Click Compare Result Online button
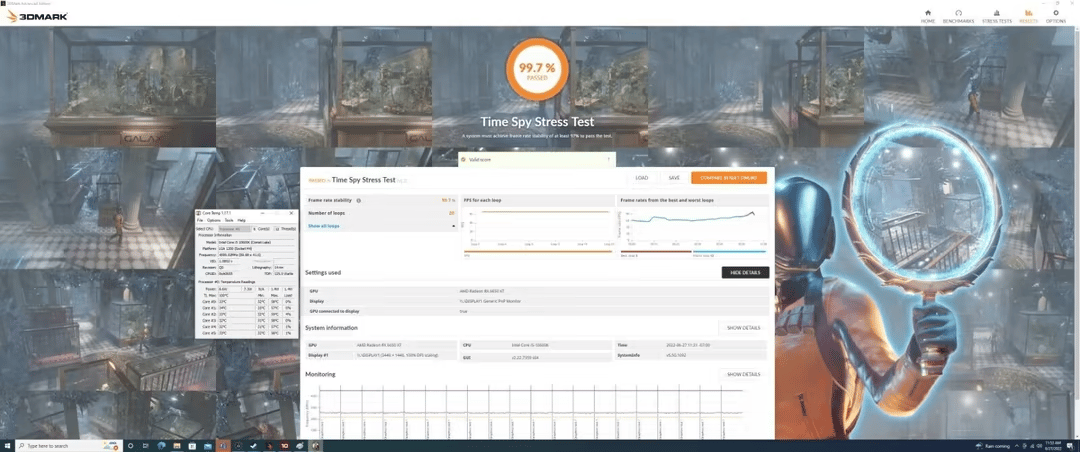Image resolution: width=1080 pixels, height=452 pixels. click(729, 178)
